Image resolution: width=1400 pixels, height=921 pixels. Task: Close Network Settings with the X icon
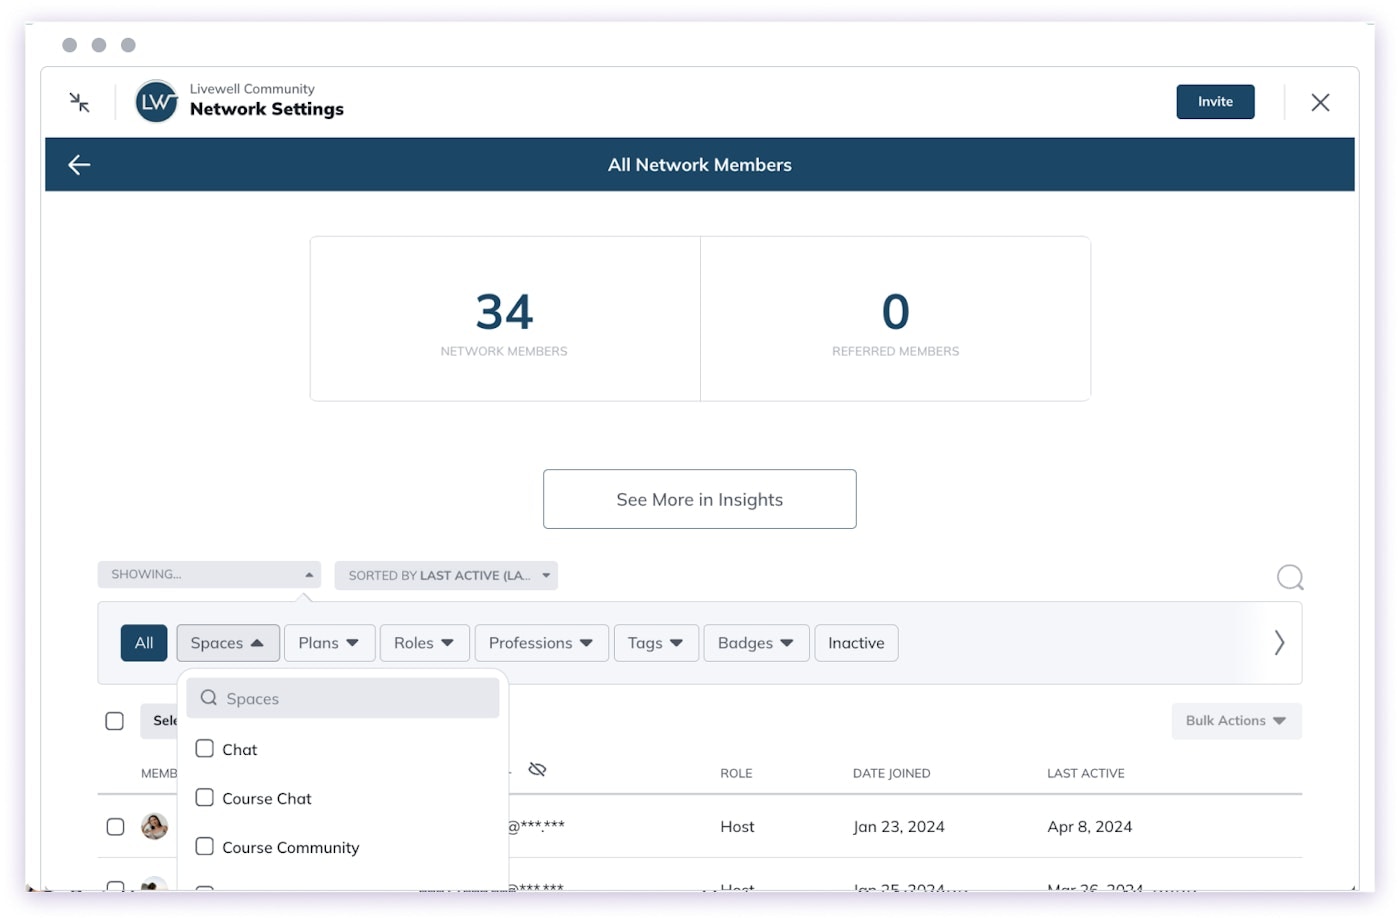(x=1320, y=102)
